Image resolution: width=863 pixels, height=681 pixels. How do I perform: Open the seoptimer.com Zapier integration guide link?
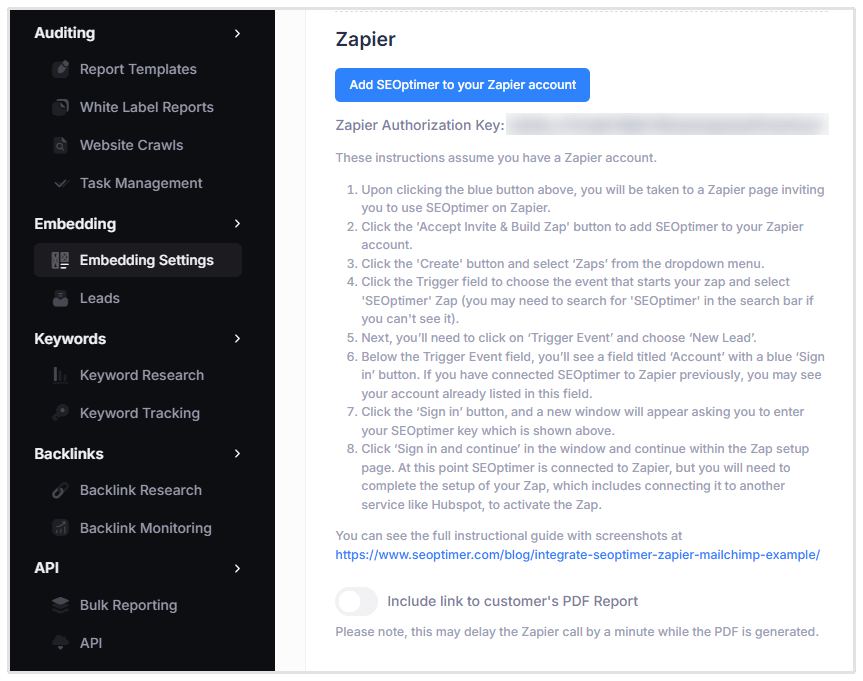pyautogui.click(x=579, y=554)
